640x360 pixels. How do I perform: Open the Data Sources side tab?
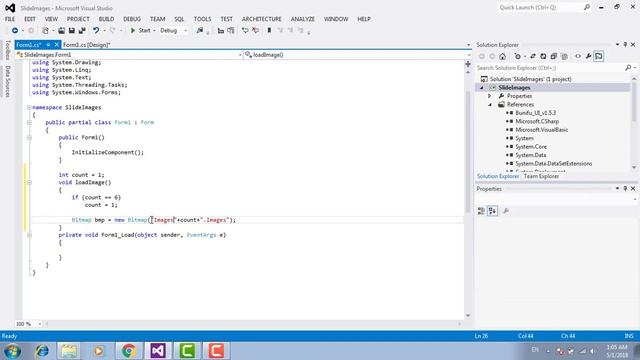click(x=7, y=81)
